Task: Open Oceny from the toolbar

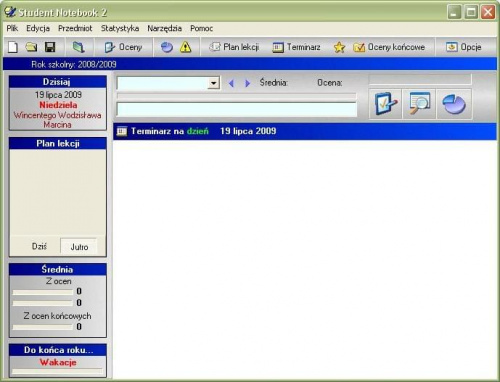Action: click(123, 47)
